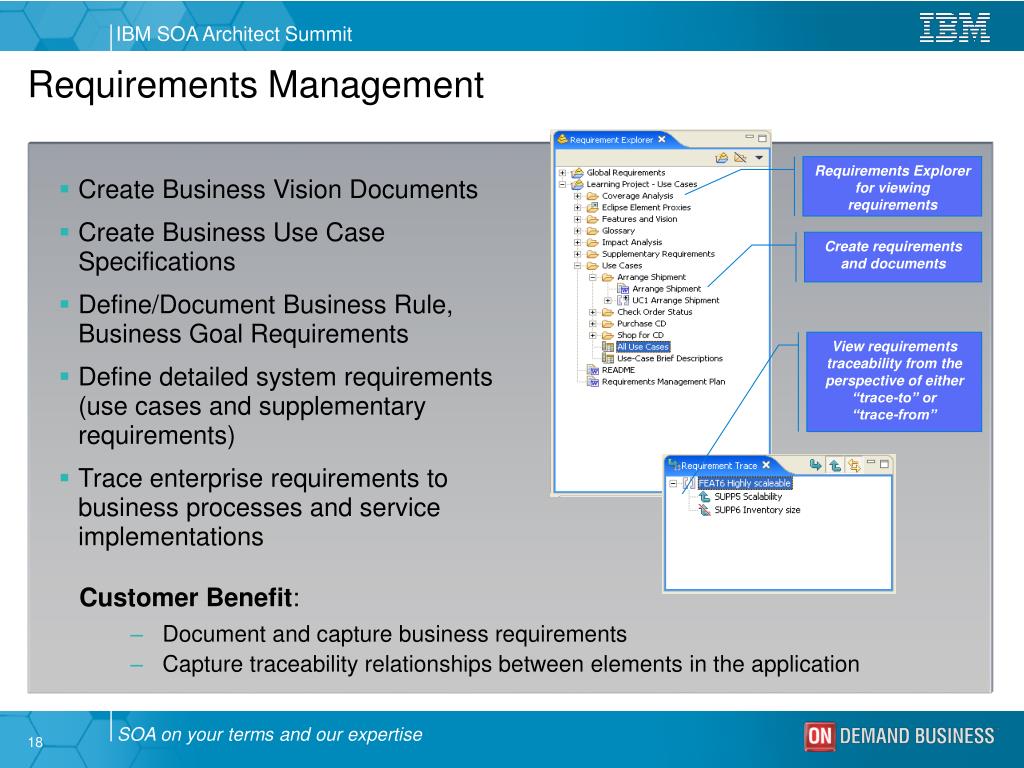The image size is (1024, 768).
Task: Expand the Check Order Status folder
Action: (x=593, y=312)
